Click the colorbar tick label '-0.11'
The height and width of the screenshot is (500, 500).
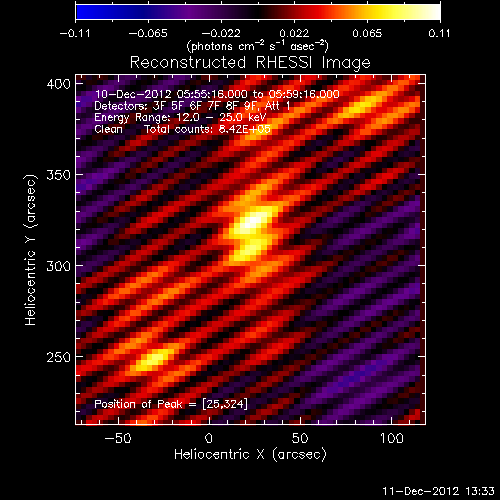coord(75,33)
